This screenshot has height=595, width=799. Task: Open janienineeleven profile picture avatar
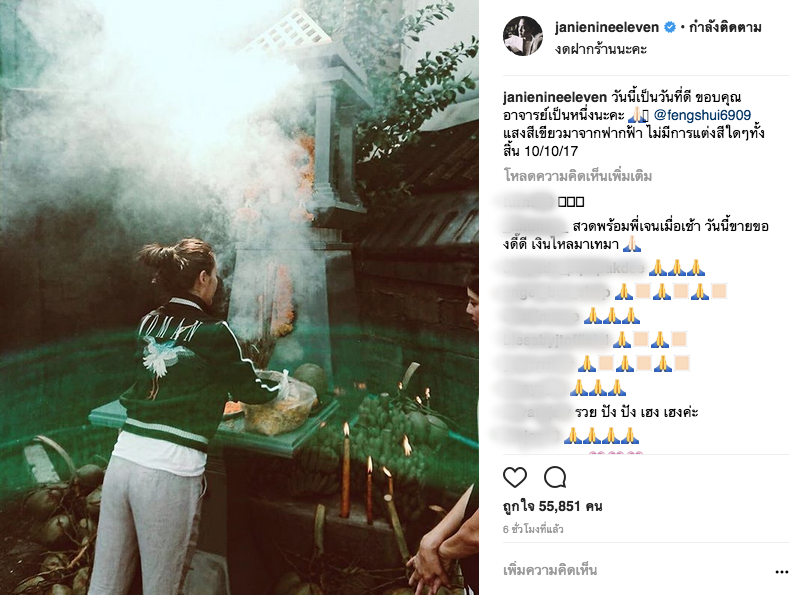[523, 36]
